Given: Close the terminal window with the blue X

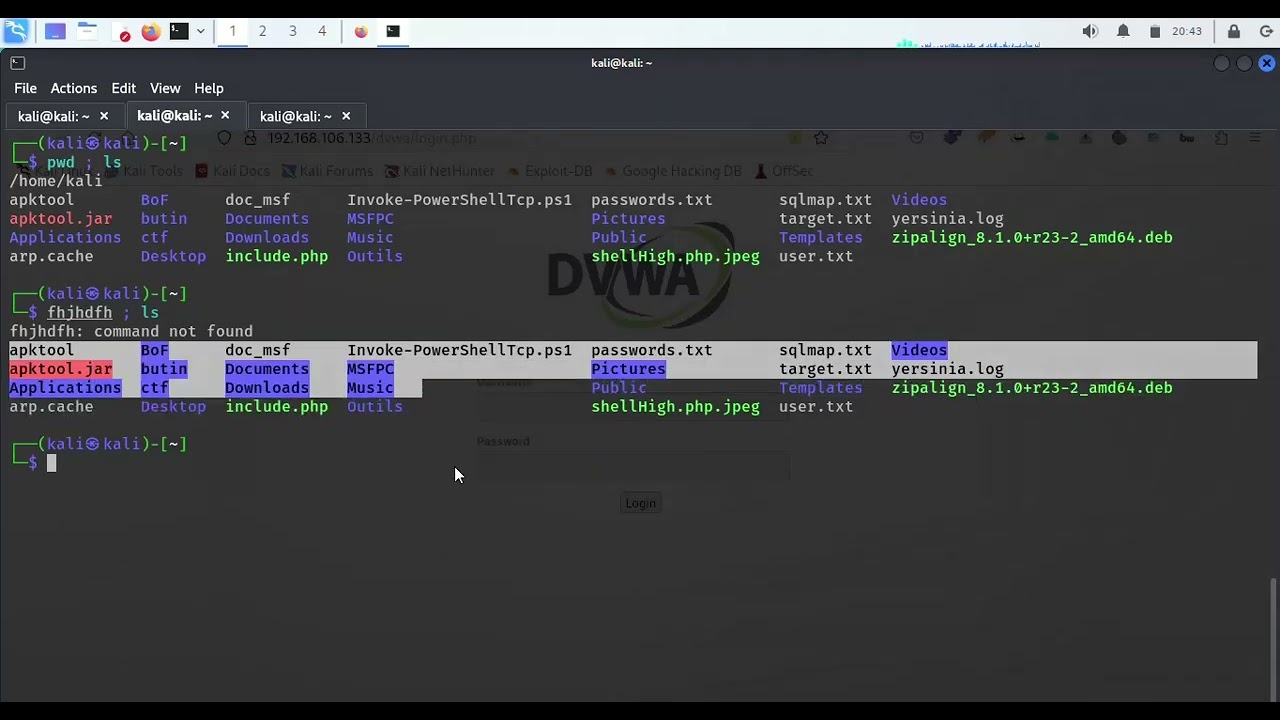Looking at the screenshot, I should tap(1267, 63).
